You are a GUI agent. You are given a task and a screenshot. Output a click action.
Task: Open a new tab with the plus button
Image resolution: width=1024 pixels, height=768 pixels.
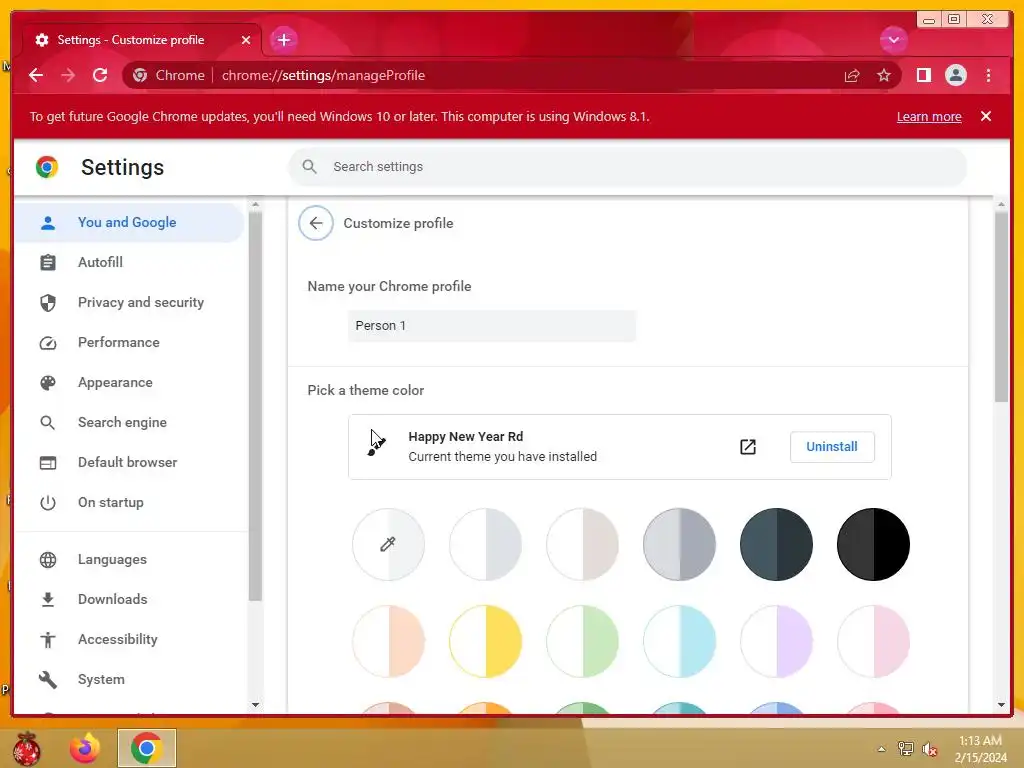click(283, 40)
